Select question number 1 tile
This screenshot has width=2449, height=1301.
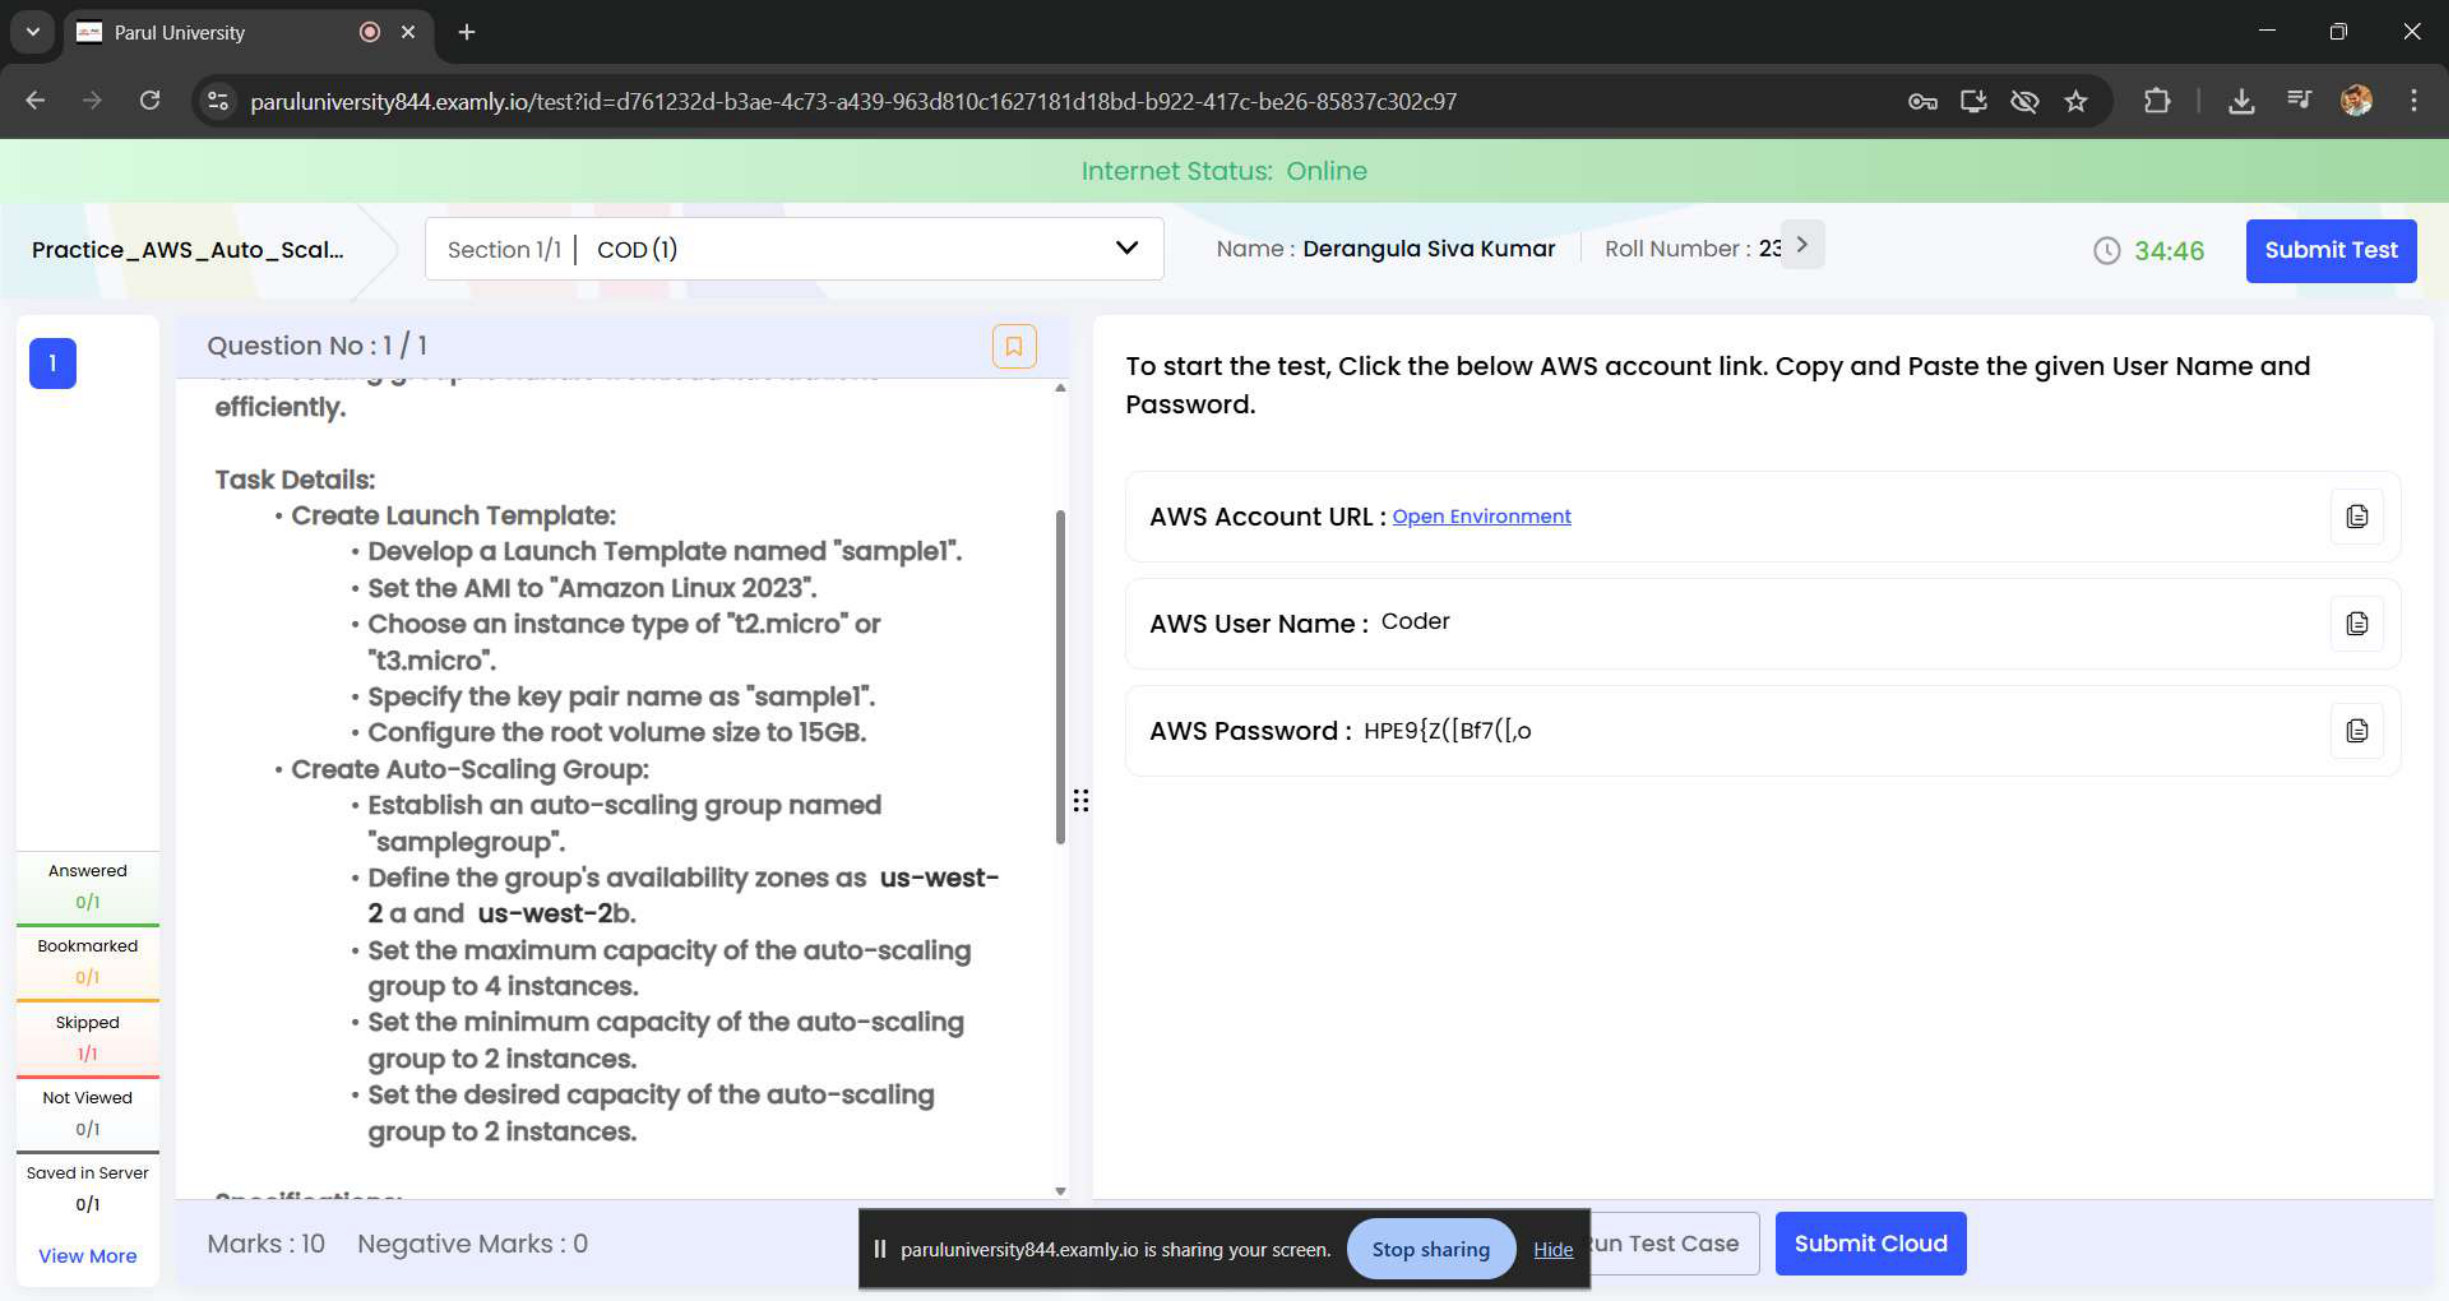[x=53, y=363]
